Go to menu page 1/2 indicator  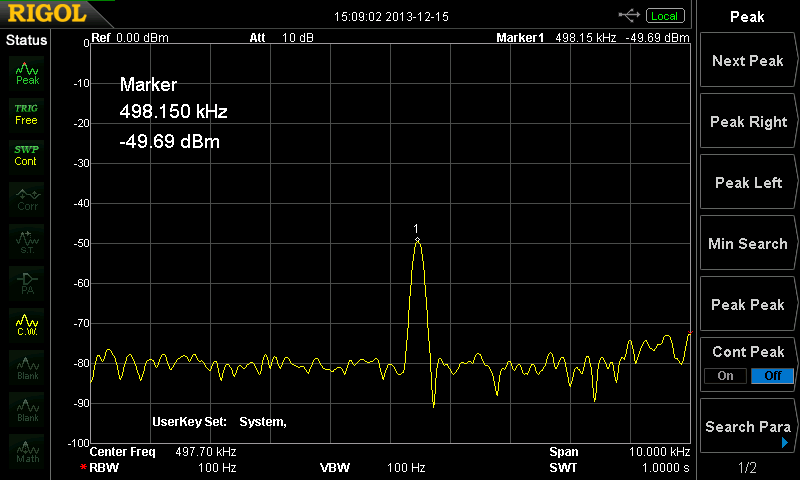point(747,468)
